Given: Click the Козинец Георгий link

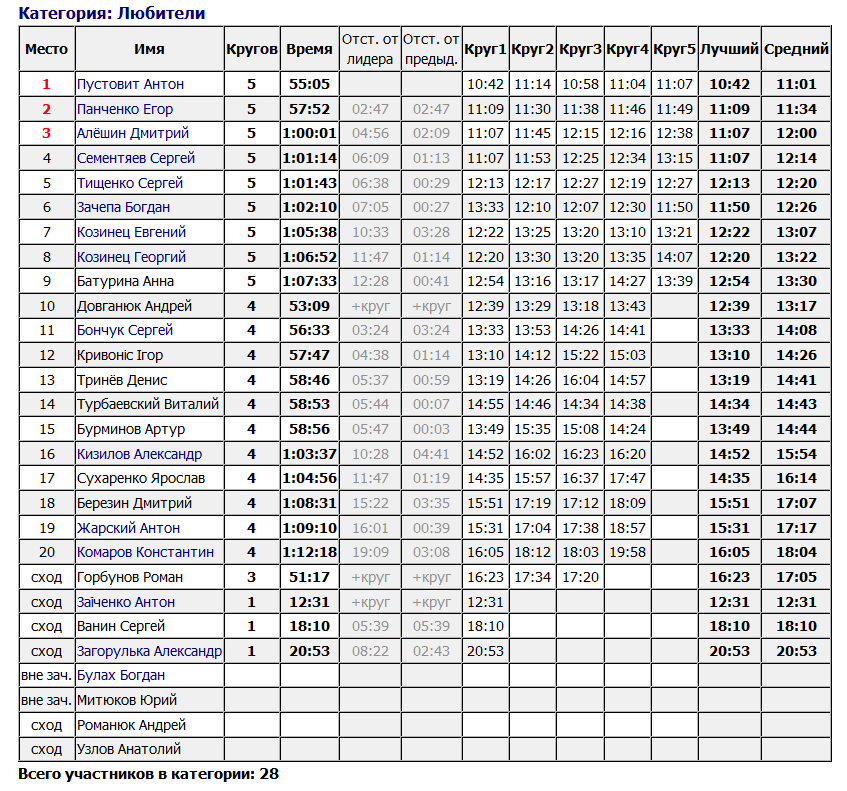Looking at the screenshot, I should click(132, 257).
